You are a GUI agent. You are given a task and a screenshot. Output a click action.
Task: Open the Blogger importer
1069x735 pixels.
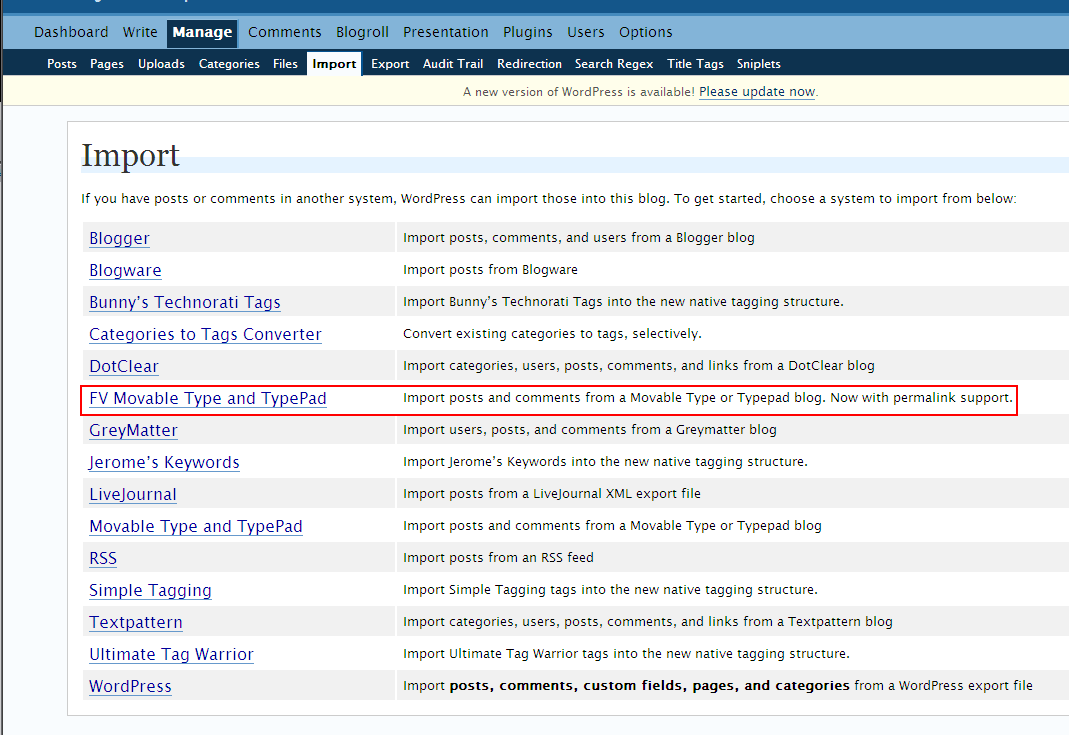tap(119, 238)
